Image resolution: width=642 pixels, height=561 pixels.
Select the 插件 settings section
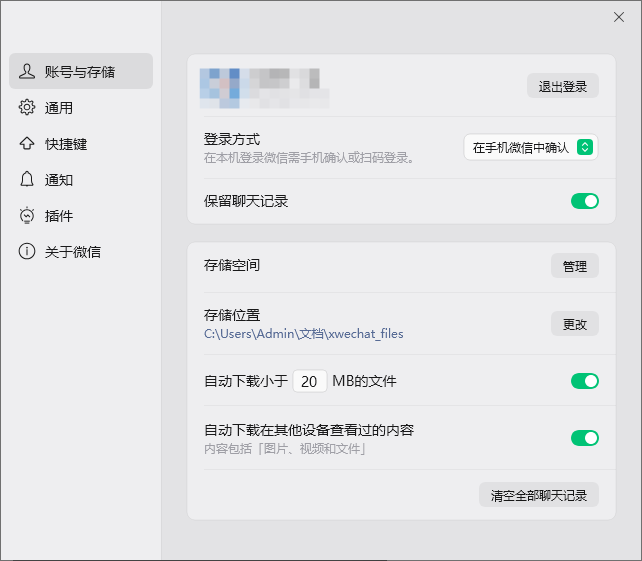[x=81, y=215]
